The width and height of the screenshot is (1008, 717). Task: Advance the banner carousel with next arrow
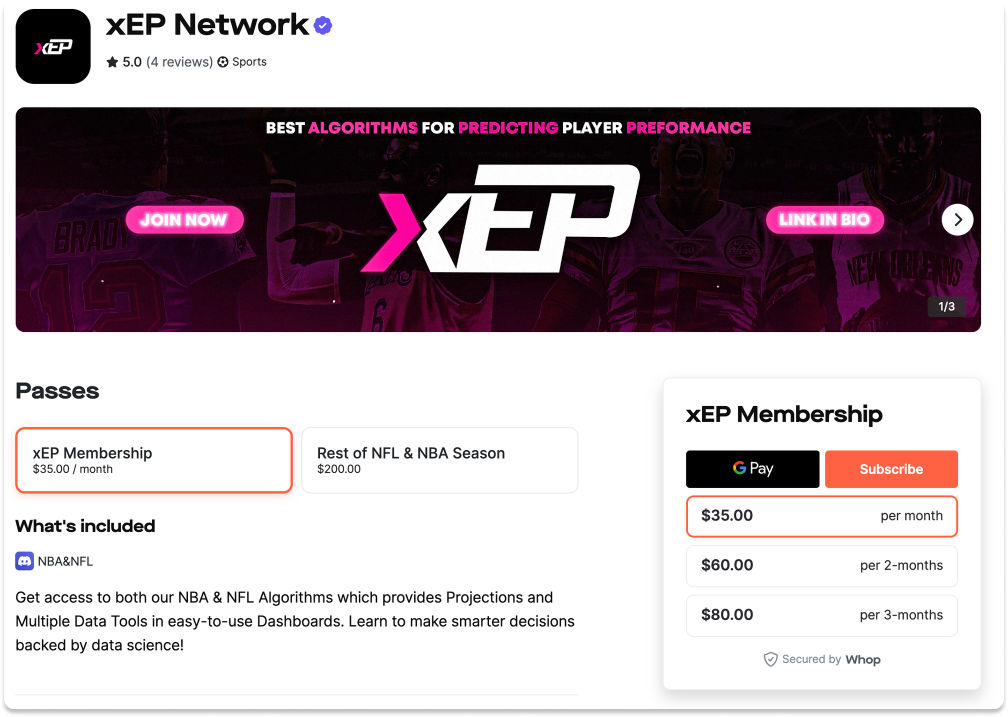[957, 219]
